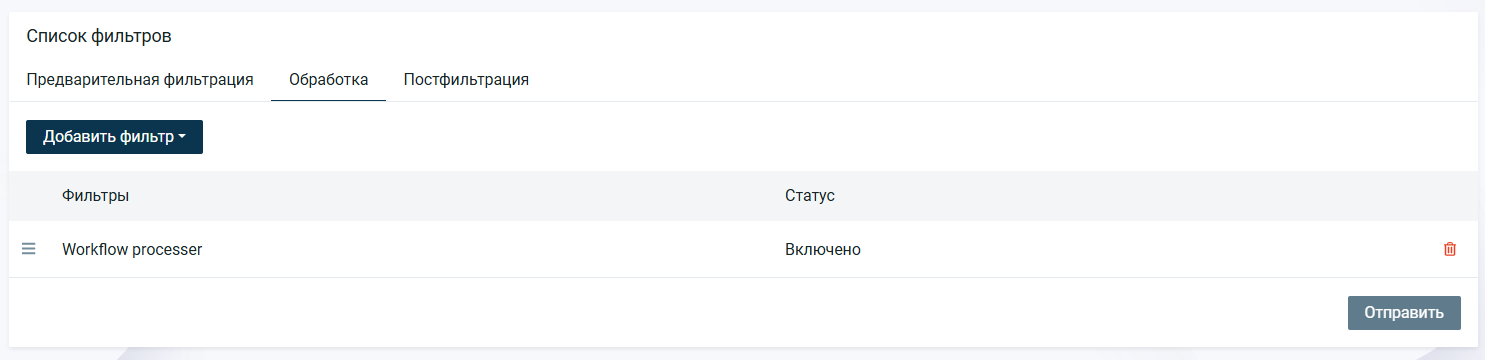Click the Включено status value

(x=823, y=249)
